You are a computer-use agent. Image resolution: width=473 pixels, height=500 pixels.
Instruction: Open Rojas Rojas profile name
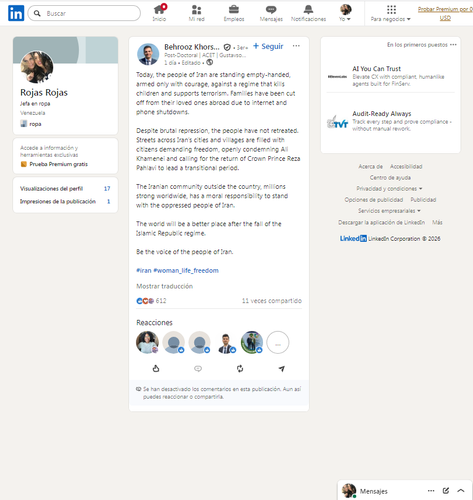[44, 92]
